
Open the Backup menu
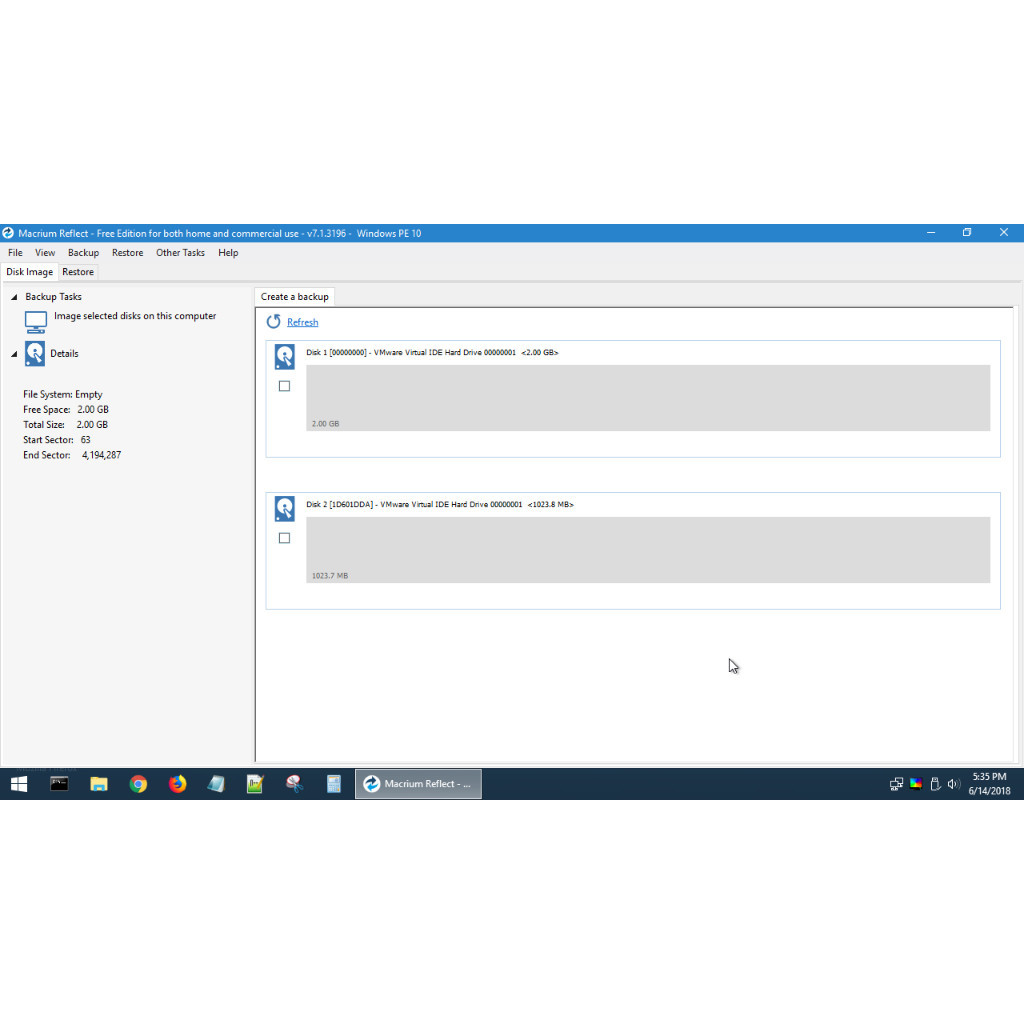83,253
